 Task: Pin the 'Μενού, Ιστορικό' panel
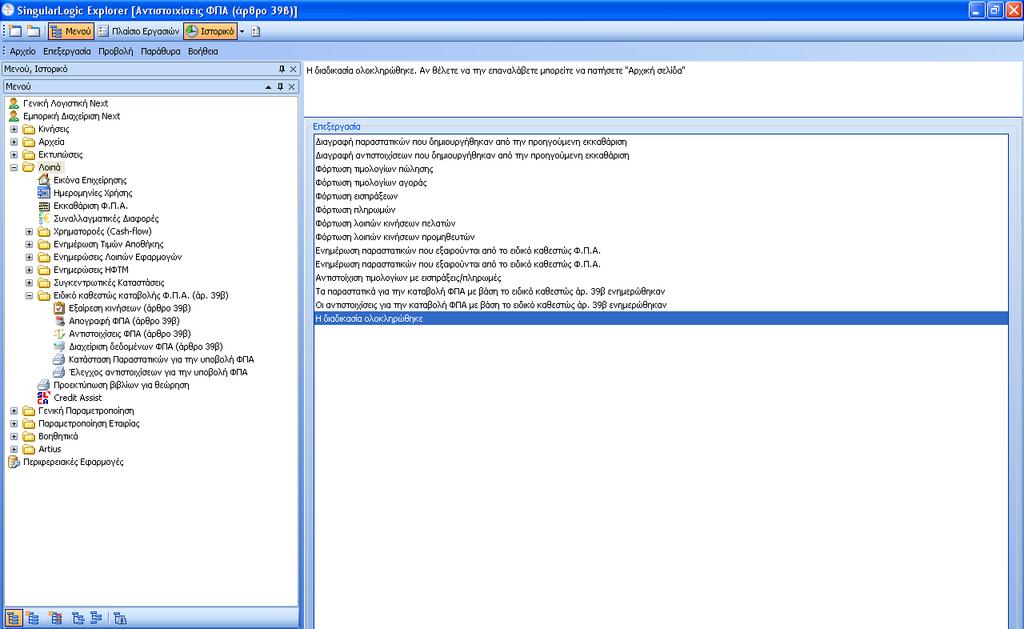[281, 69]
